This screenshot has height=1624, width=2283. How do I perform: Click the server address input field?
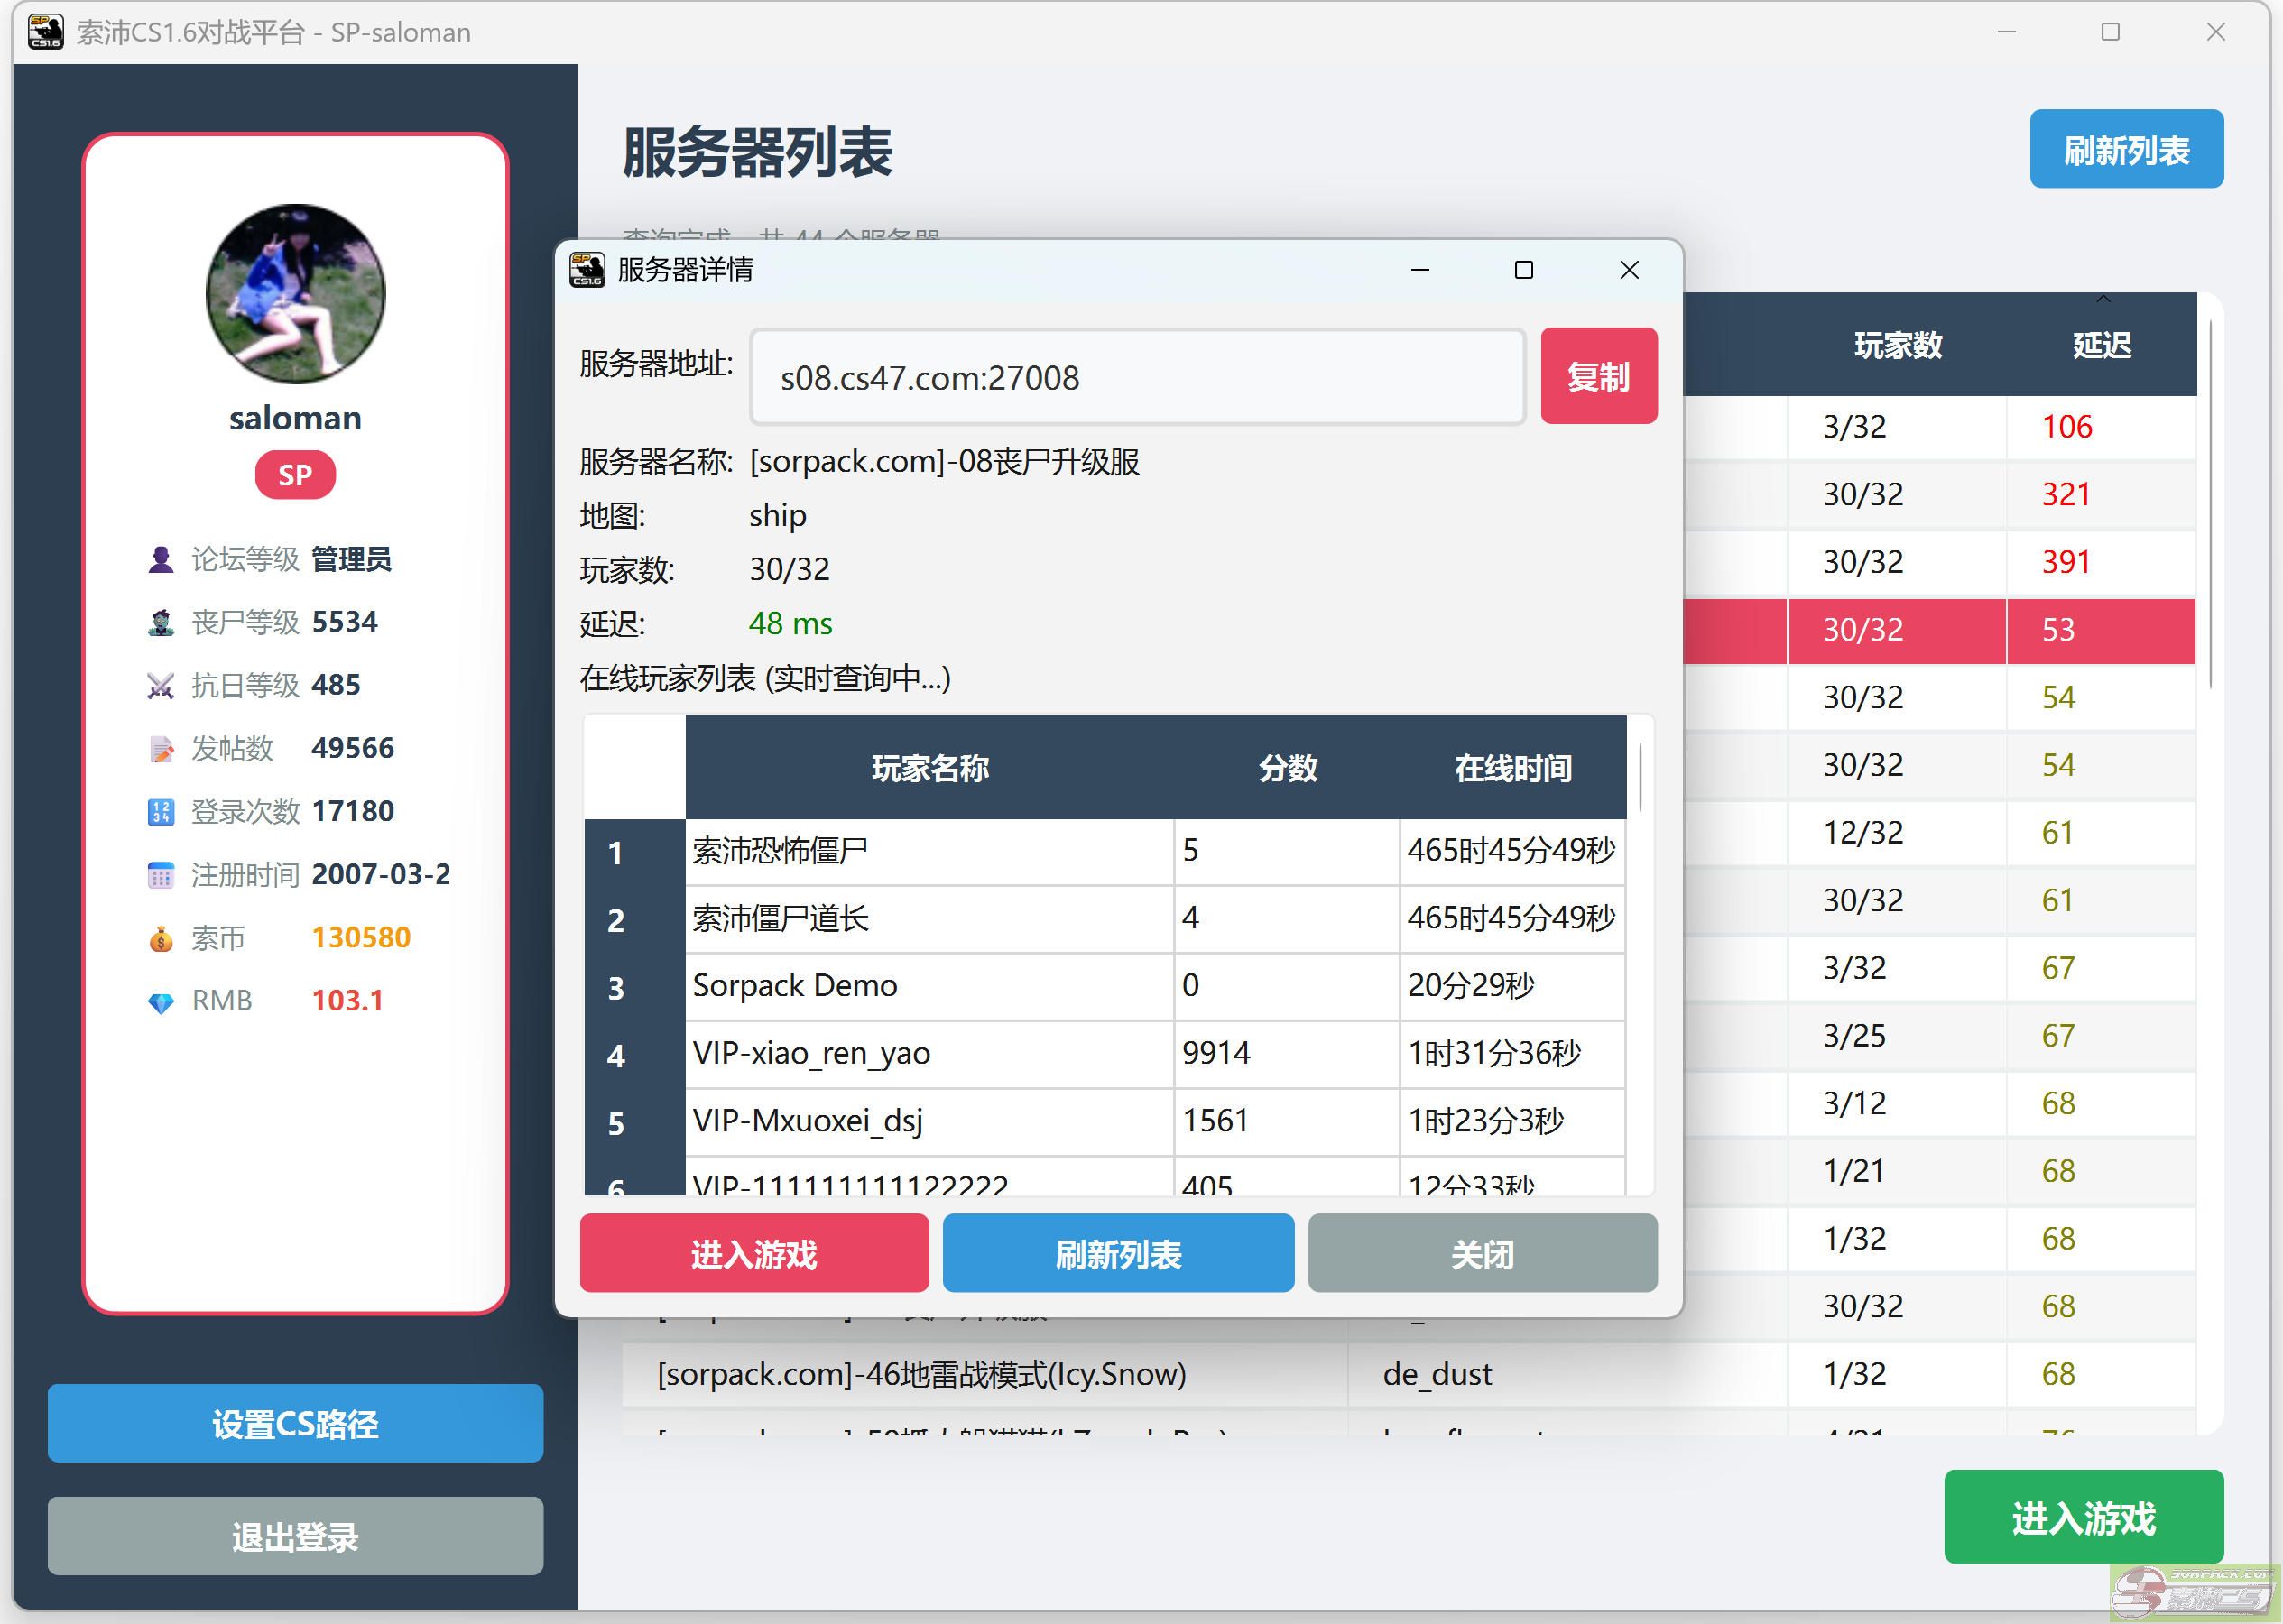point(1136,378)
